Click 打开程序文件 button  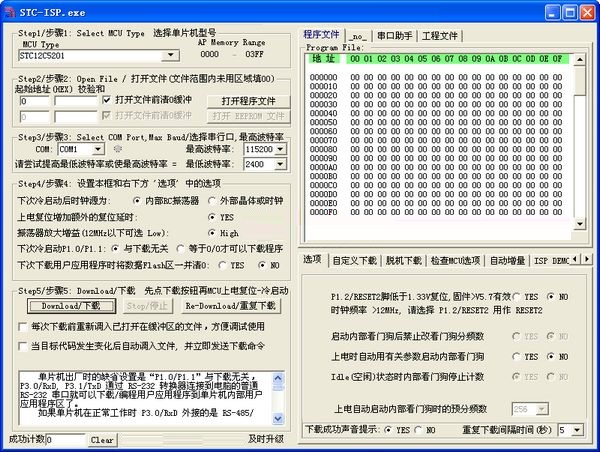click(248, 101)
